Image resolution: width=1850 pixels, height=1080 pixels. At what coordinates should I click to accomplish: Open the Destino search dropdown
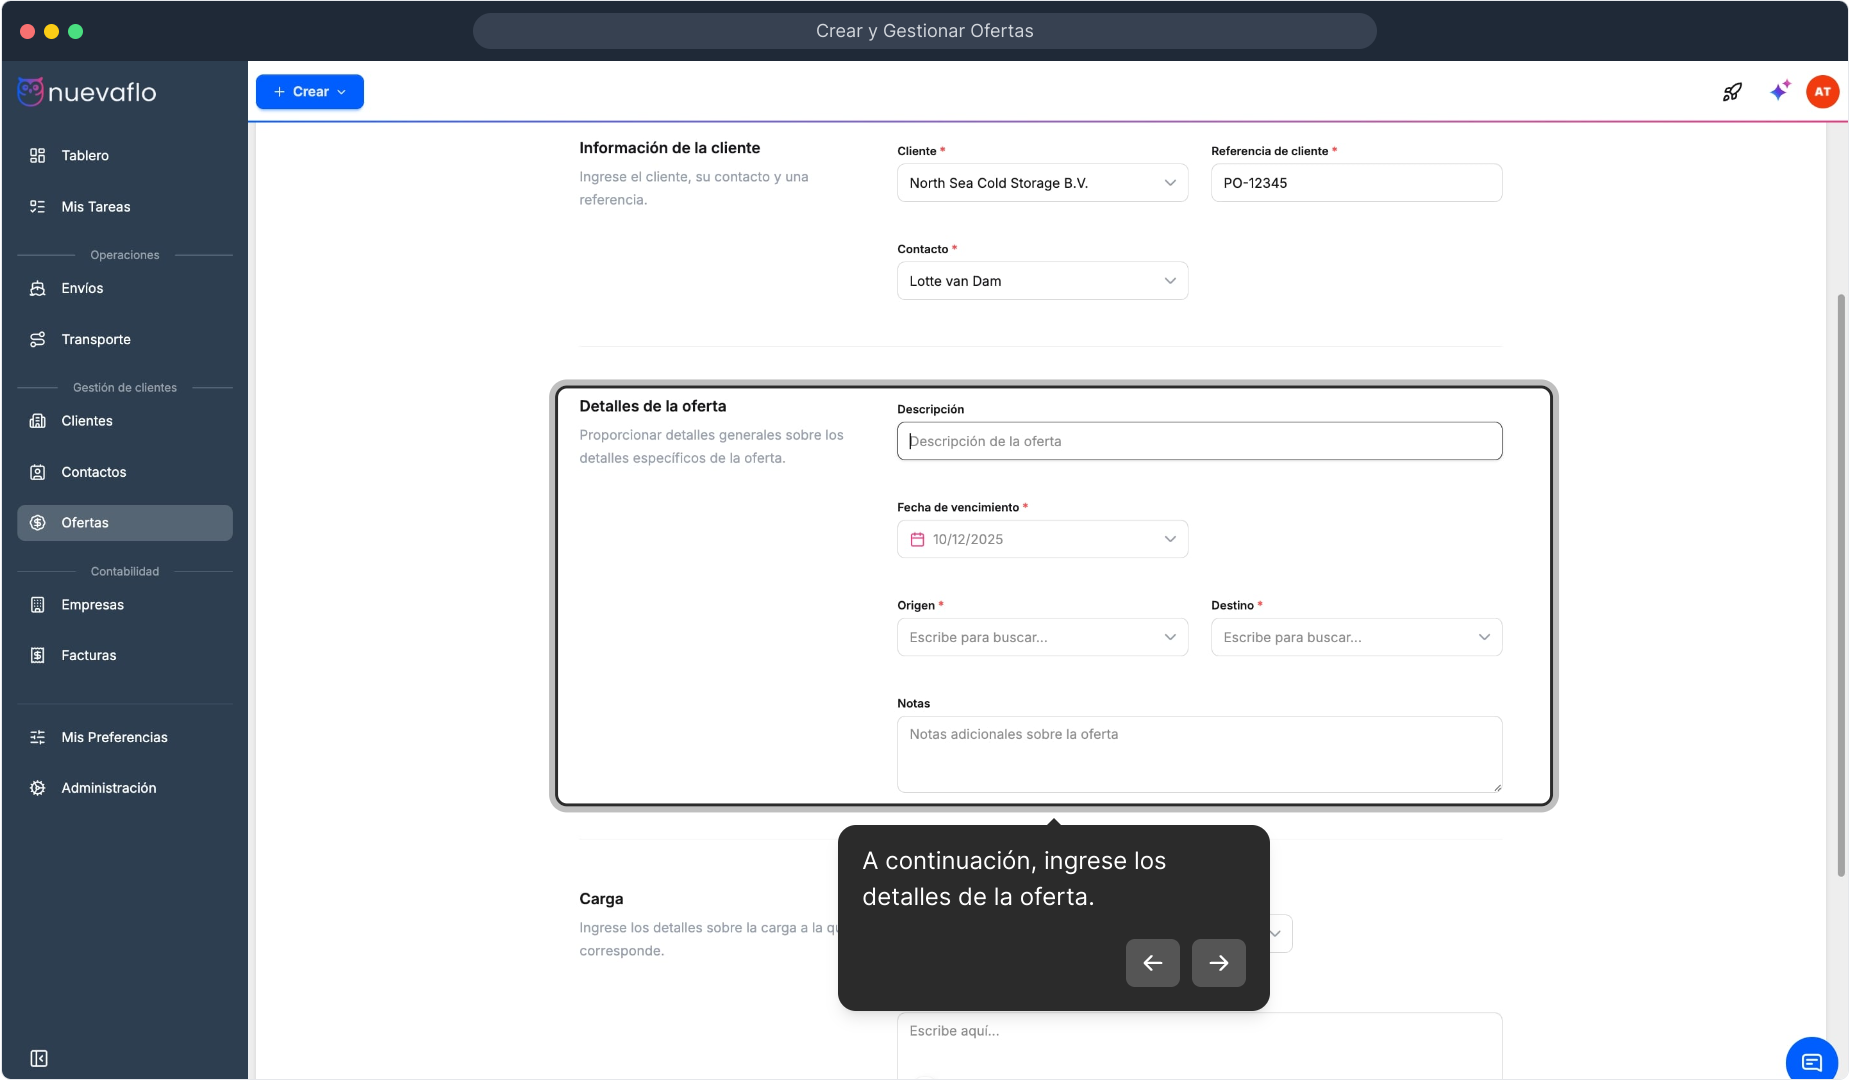click(1483, 637)
